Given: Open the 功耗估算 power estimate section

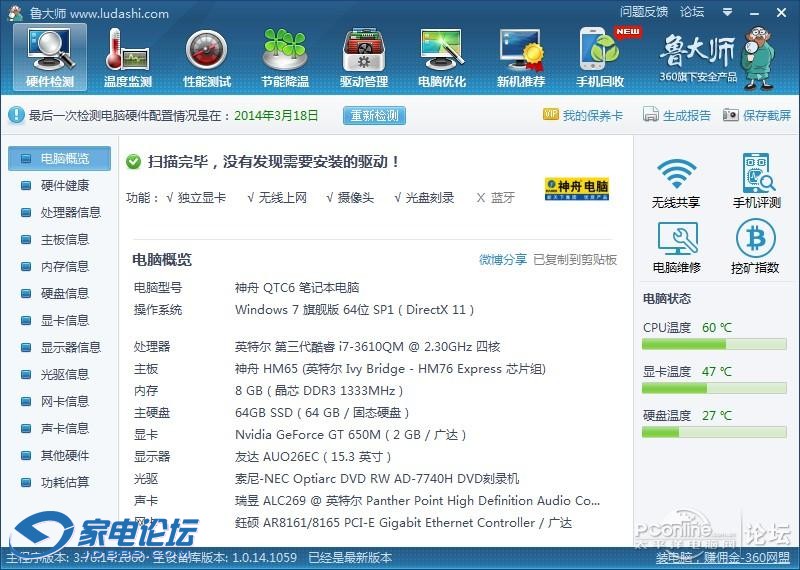Looking at the screenshot, I should (x=64, y=482).
